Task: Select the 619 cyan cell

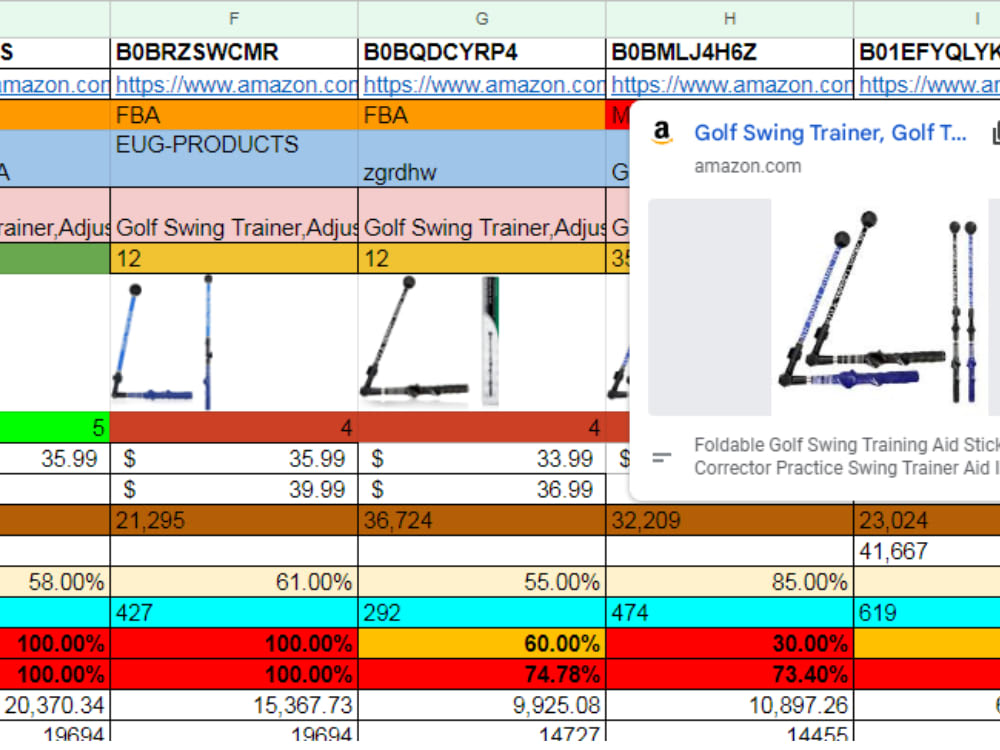Action: [927, 613]
